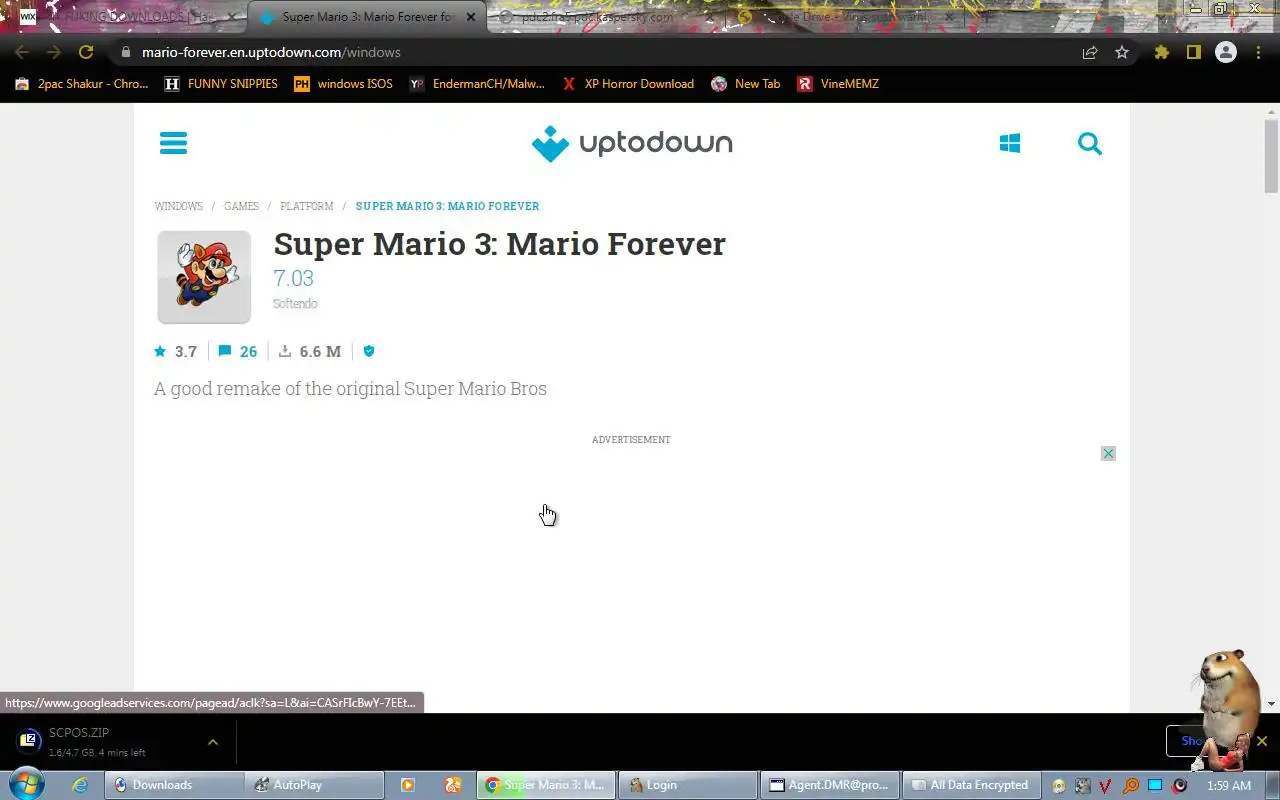
Task: Click the Uptodown logo
Action: tap(632, 143)
